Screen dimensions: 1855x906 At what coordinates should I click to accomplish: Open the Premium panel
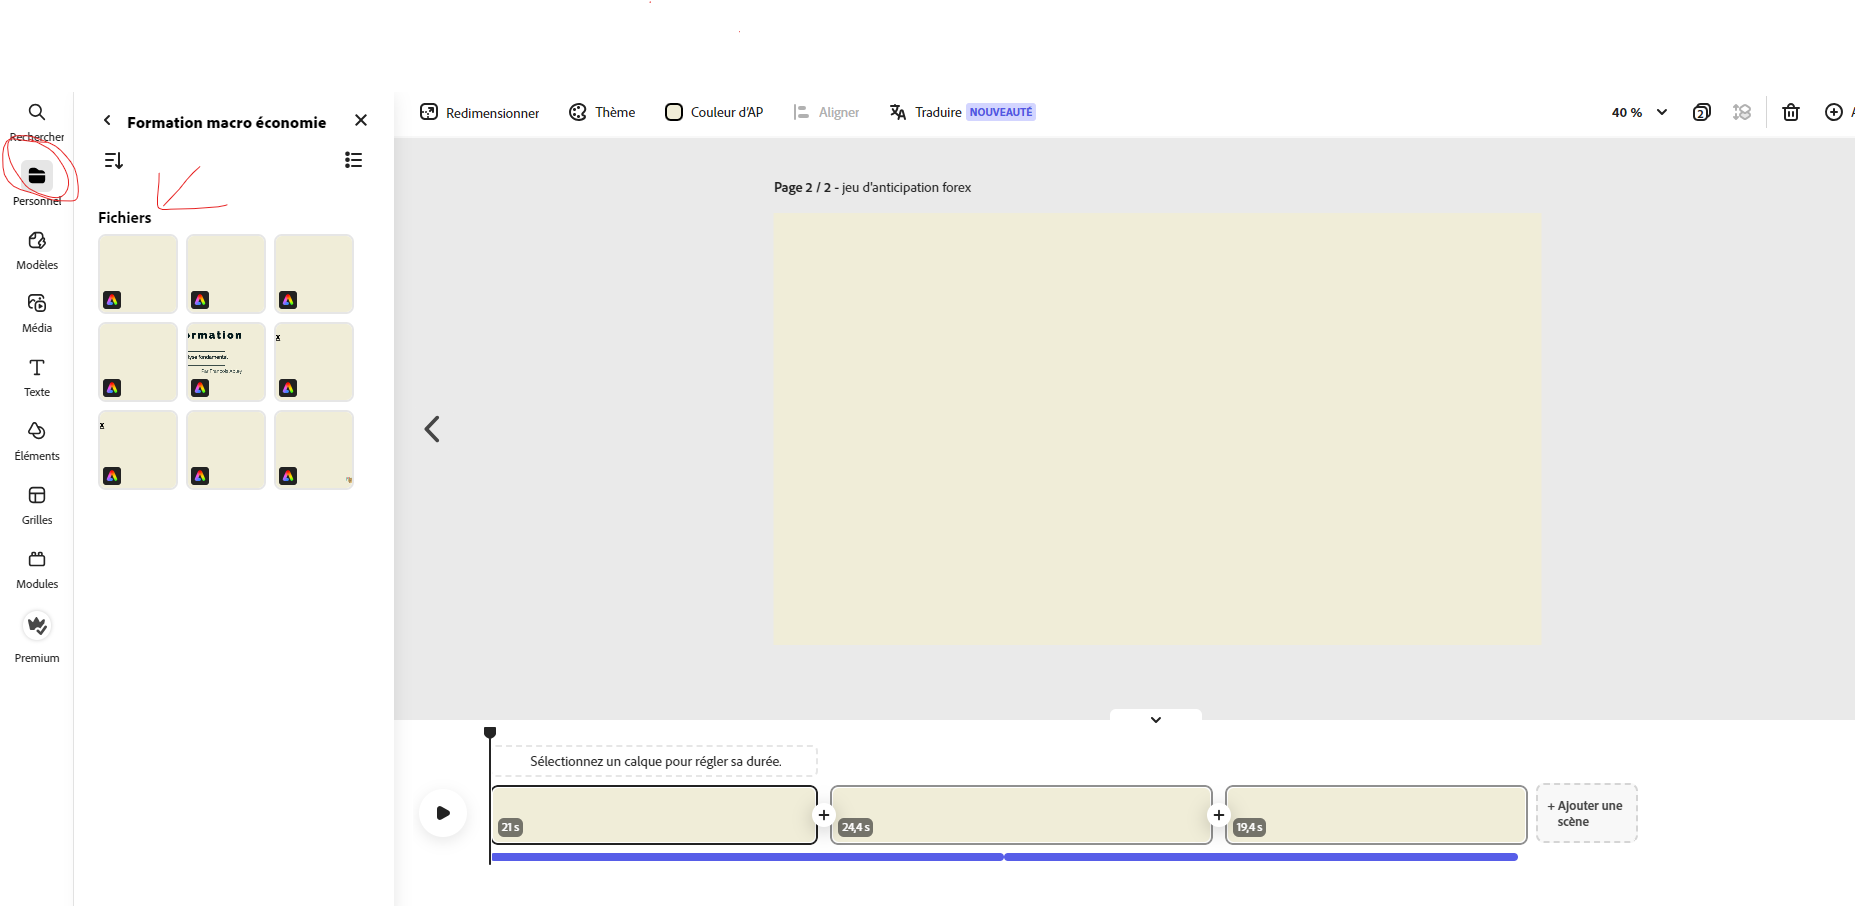pyautogui.click(x=37, y=626)
